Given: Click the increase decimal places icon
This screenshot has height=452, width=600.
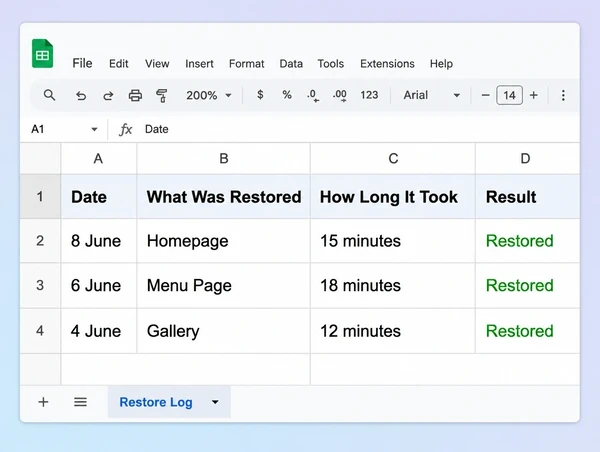Looking at the screenshot, I should pyautogui.click(x=340, y=95).
